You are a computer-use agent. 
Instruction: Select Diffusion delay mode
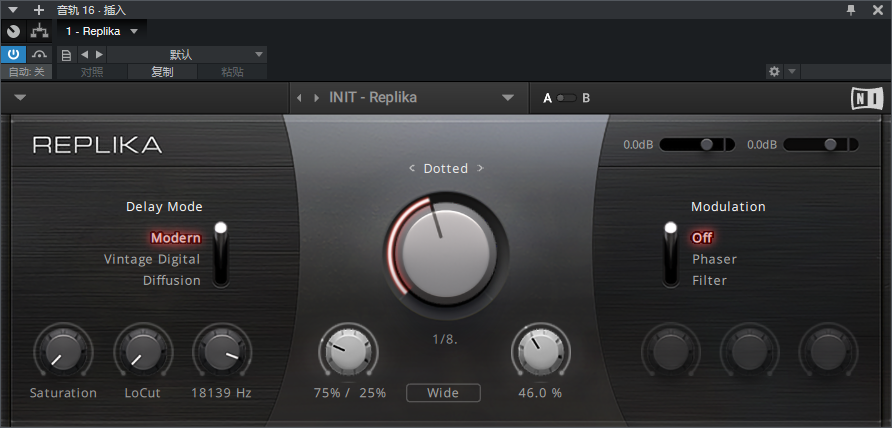click(172, 281)
